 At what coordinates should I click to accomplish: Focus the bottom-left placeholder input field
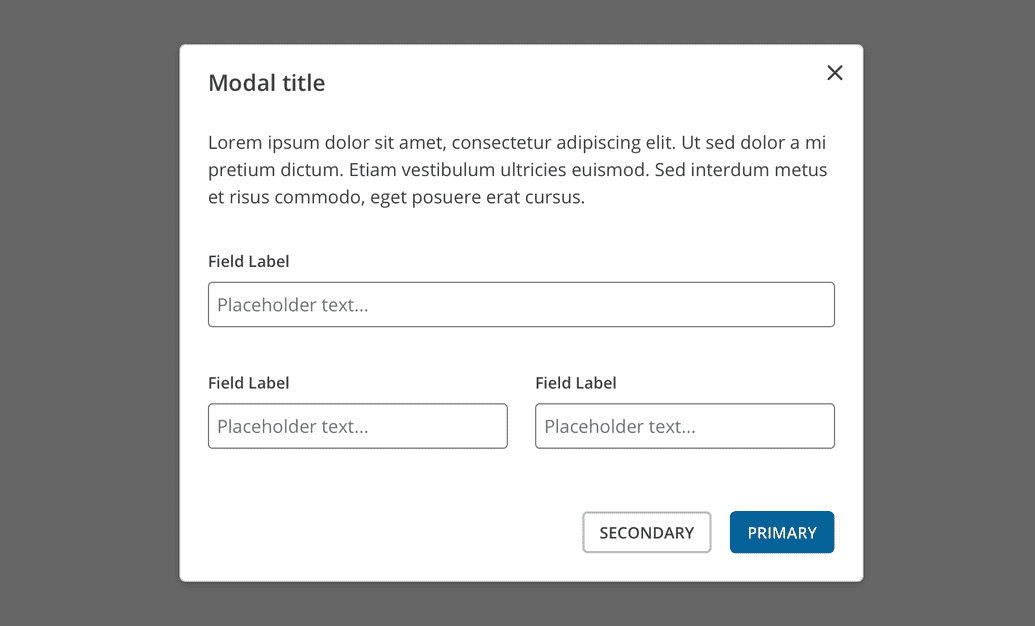tap(357, 426)
